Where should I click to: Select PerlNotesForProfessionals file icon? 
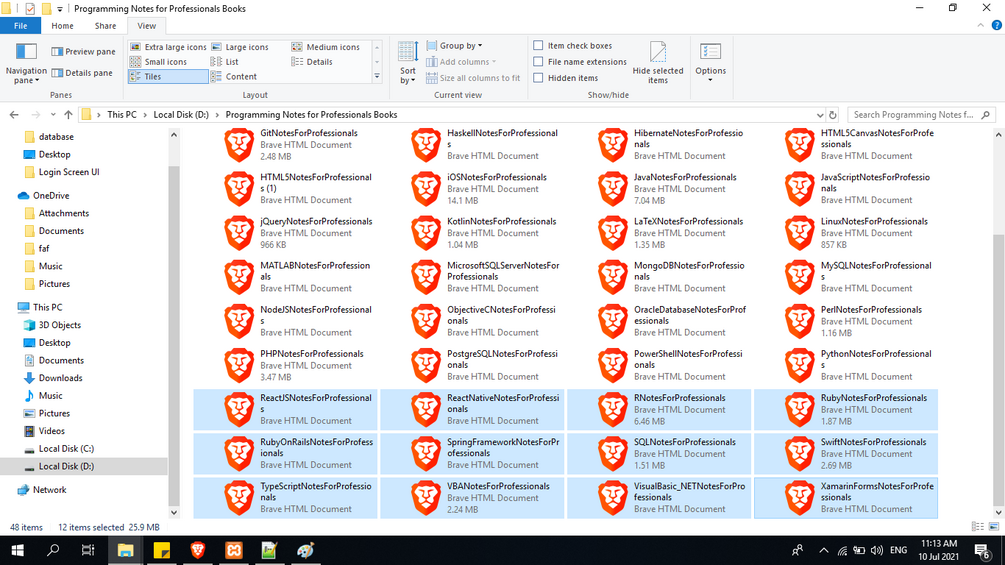[800, 322]
